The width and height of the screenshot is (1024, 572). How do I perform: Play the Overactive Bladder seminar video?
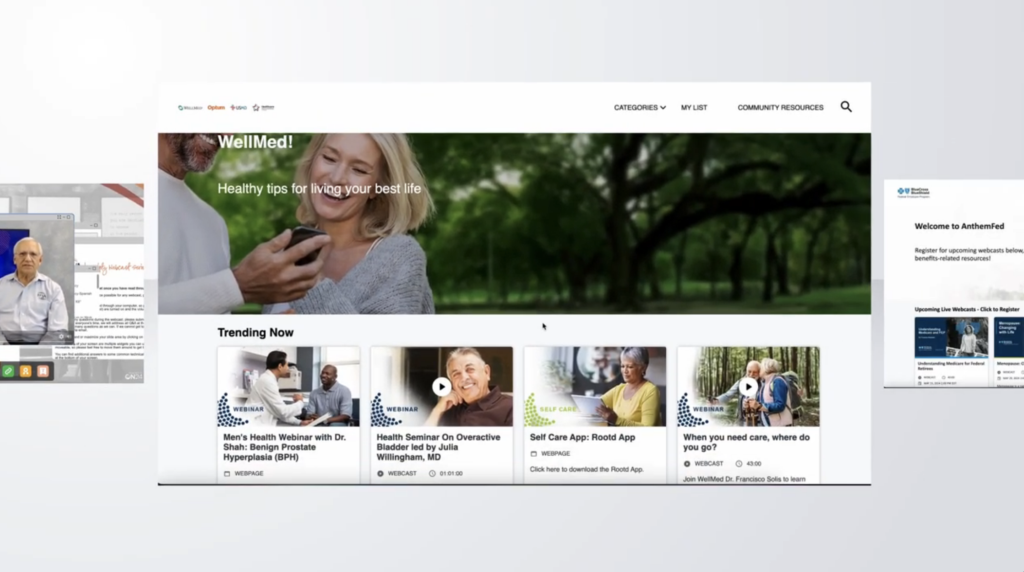441,386
